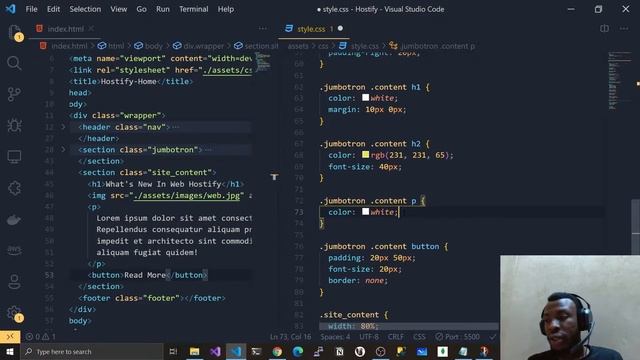Click css folder breadcrumb item
Image resolution: width=640 pixels, height=360 pixels.
tap(323, 46)
